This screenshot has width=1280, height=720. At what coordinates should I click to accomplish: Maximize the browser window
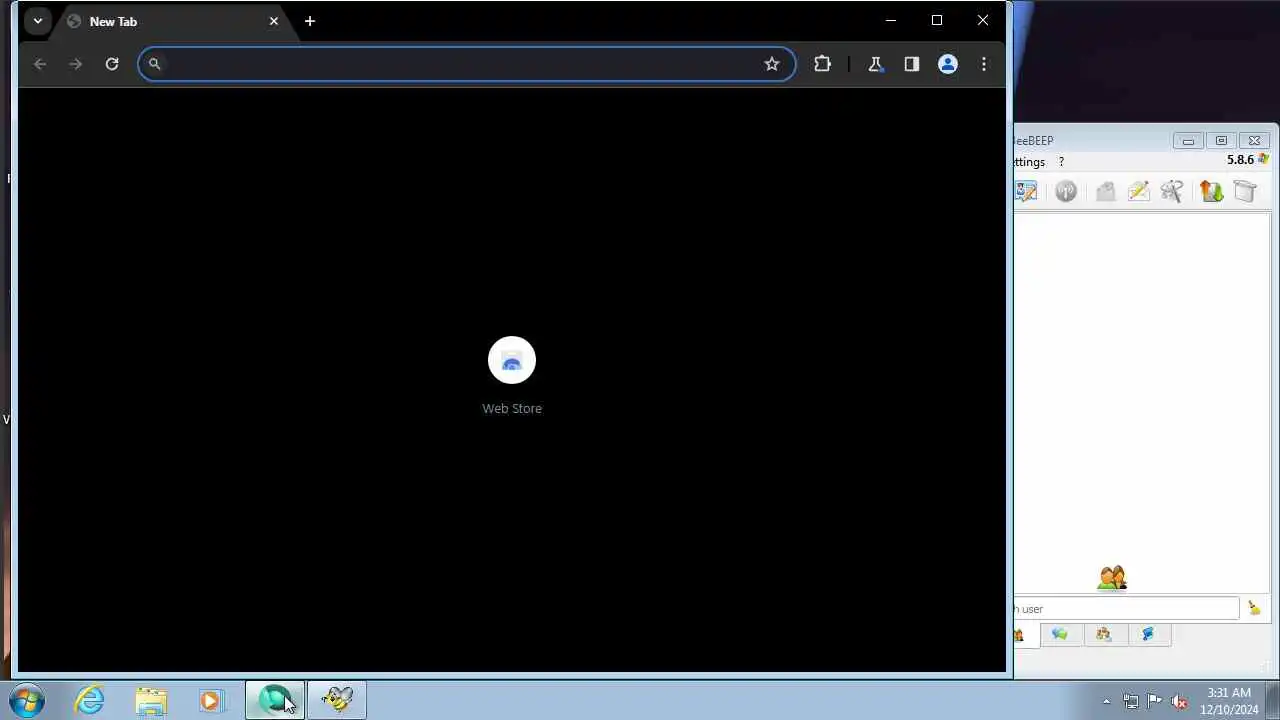pyautogui.click(x=937, y=20)
